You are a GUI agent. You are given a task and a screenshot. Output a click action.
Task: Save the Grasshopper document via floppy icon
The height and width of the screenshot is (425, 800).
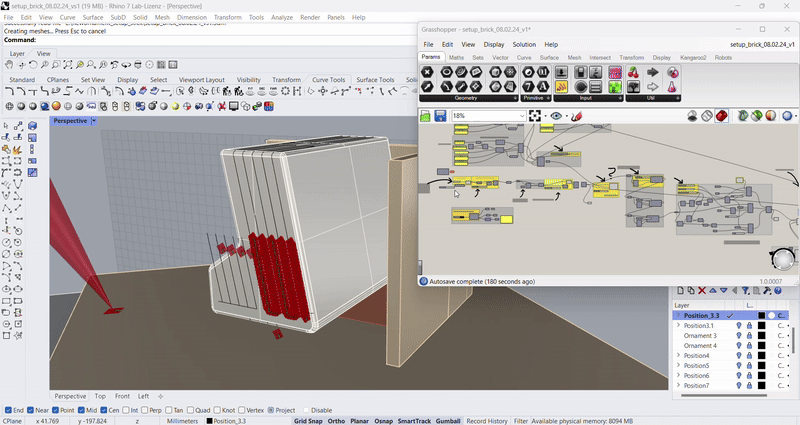coord(440,116)
